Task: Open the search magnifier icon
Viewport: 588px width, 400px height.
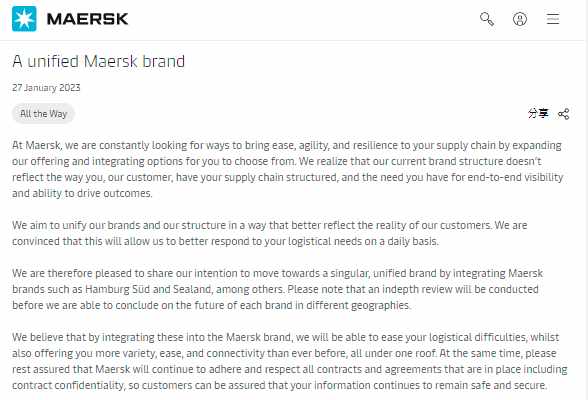Action: click(487, 19)
